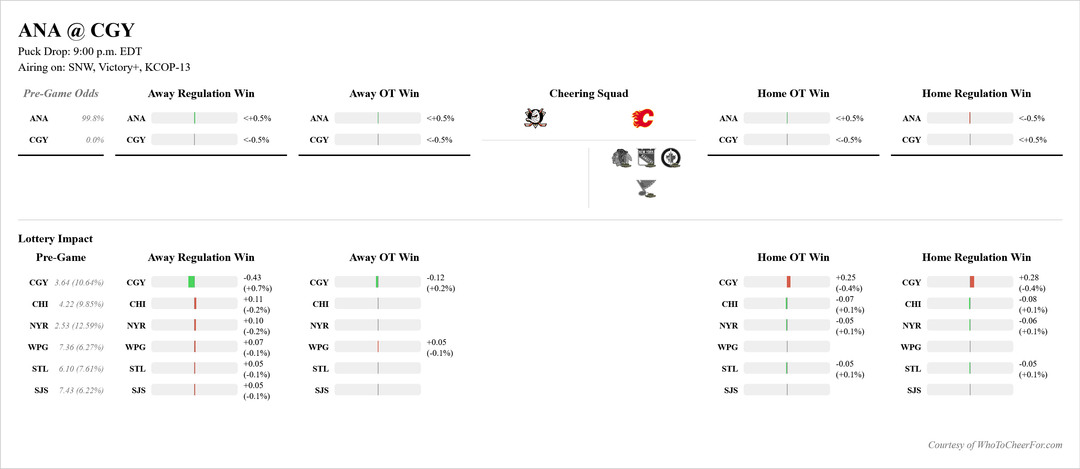Click the Airing on broadcasters line
Screen dimensions: 1080x469
[x=104, y=67]
